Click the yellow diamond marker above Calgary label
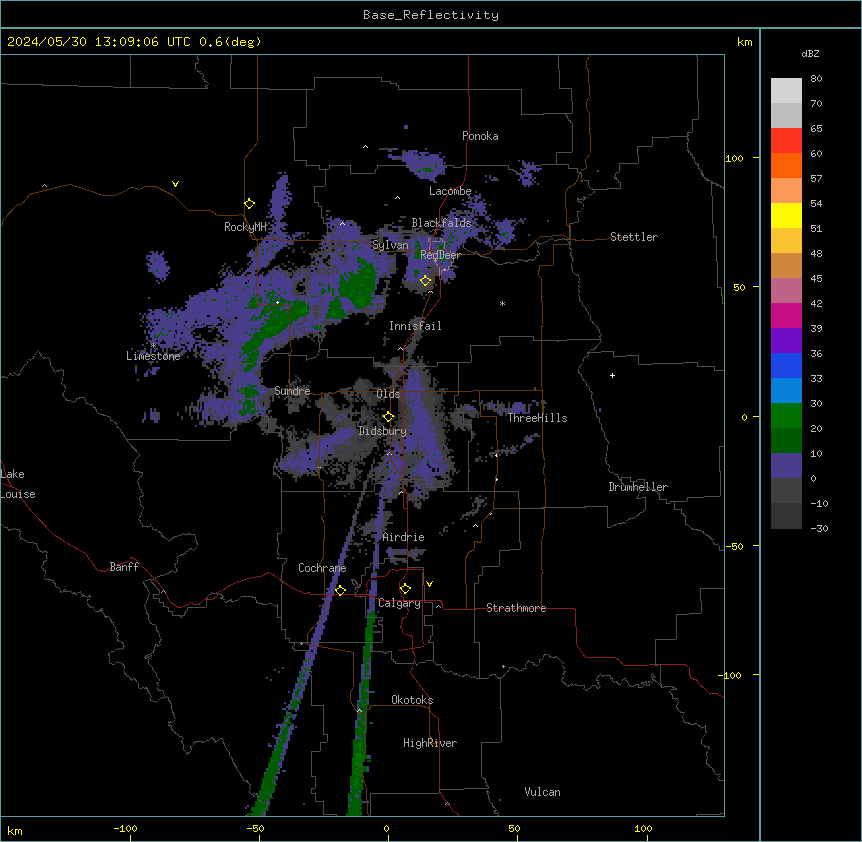 405,589
